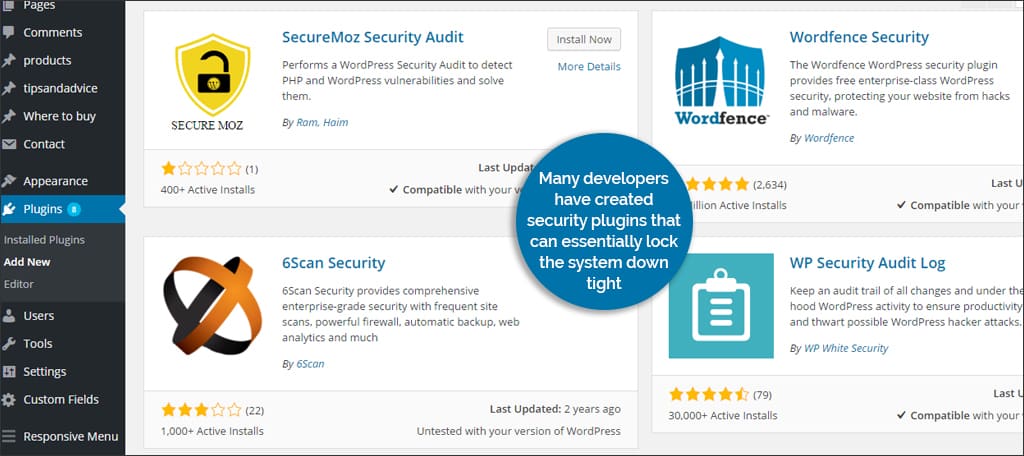
Task: Click the 400+ Active Installs text
Action: click(x=208, y=189)
